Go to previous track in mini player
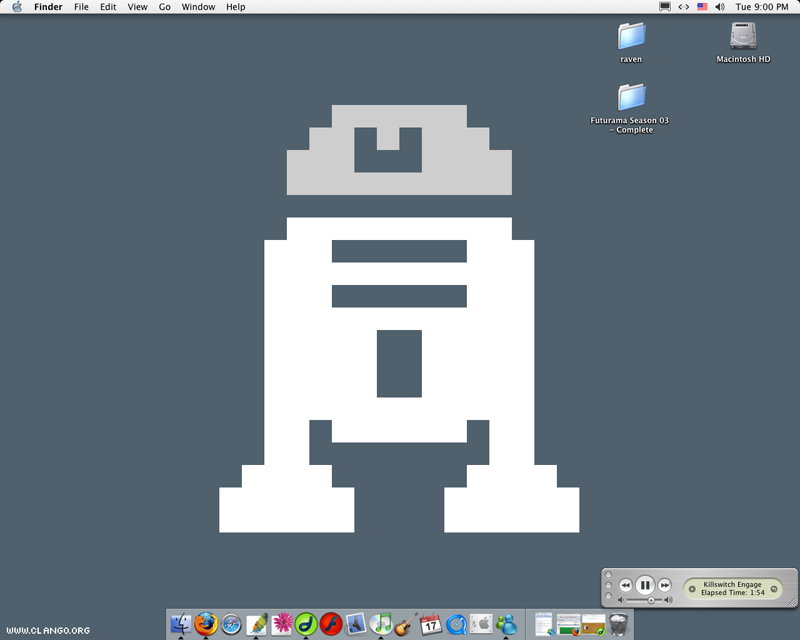 click(625, 585)
